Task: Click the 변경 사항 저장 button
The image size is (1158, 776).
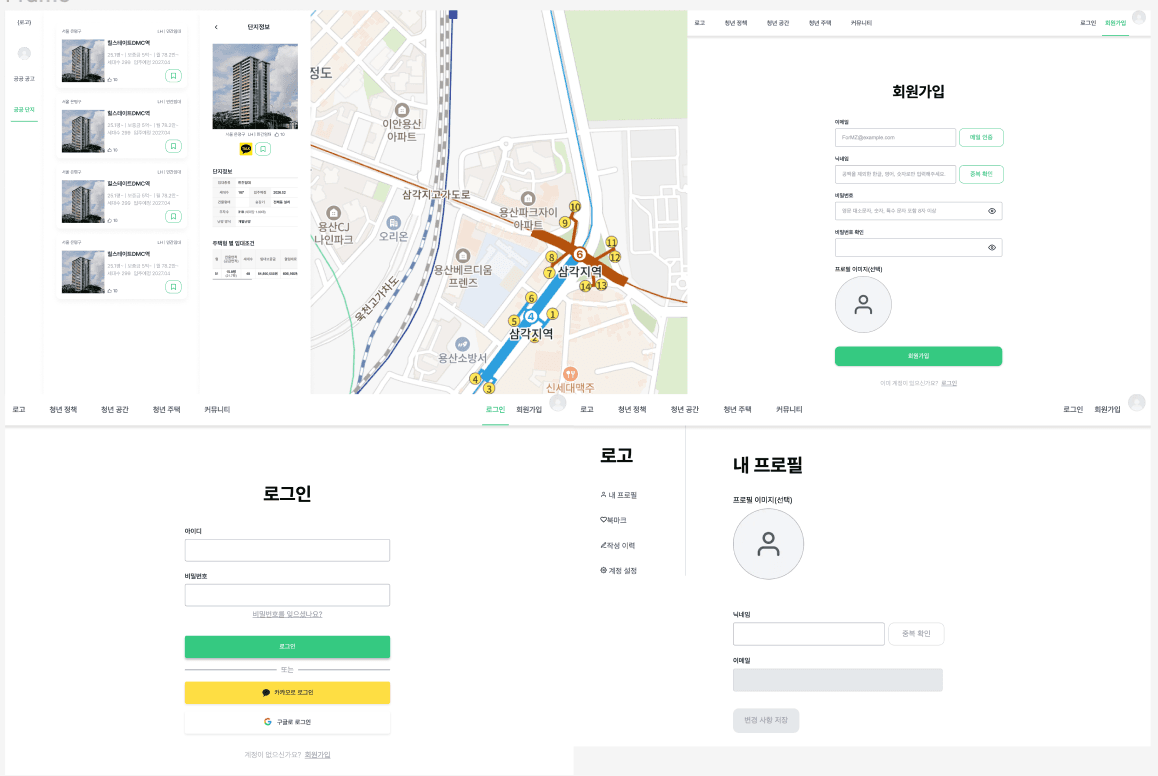Action: coord(766,721)
